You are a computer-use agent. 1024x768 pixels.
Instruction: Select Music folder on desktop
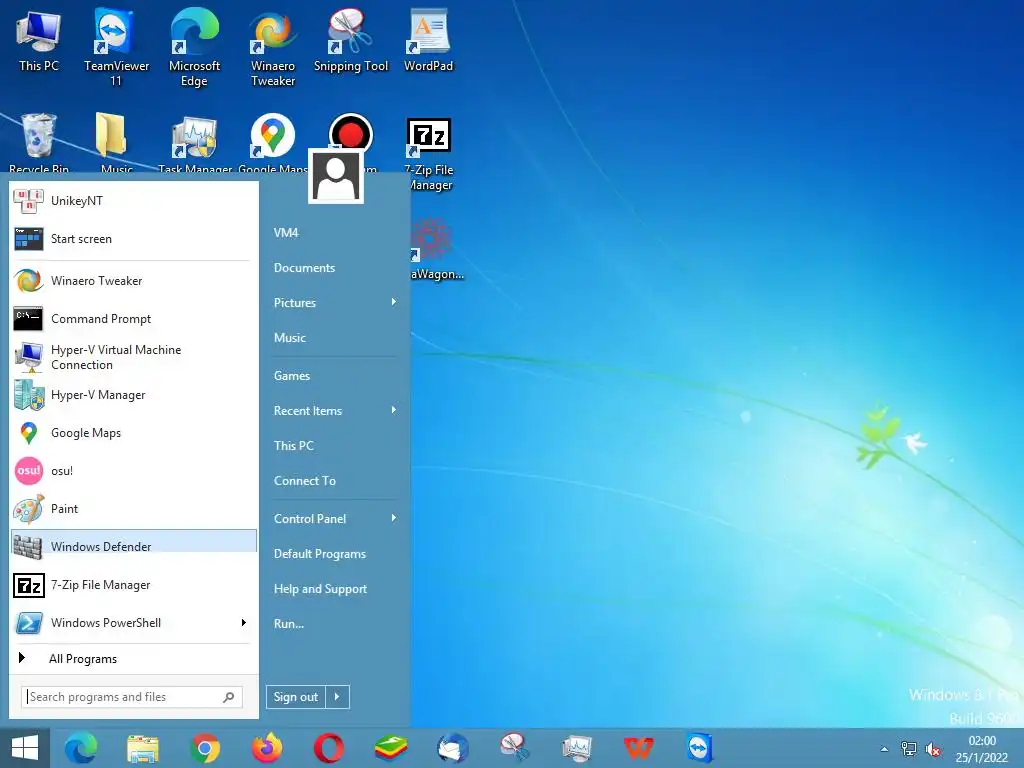pos(116,144)
